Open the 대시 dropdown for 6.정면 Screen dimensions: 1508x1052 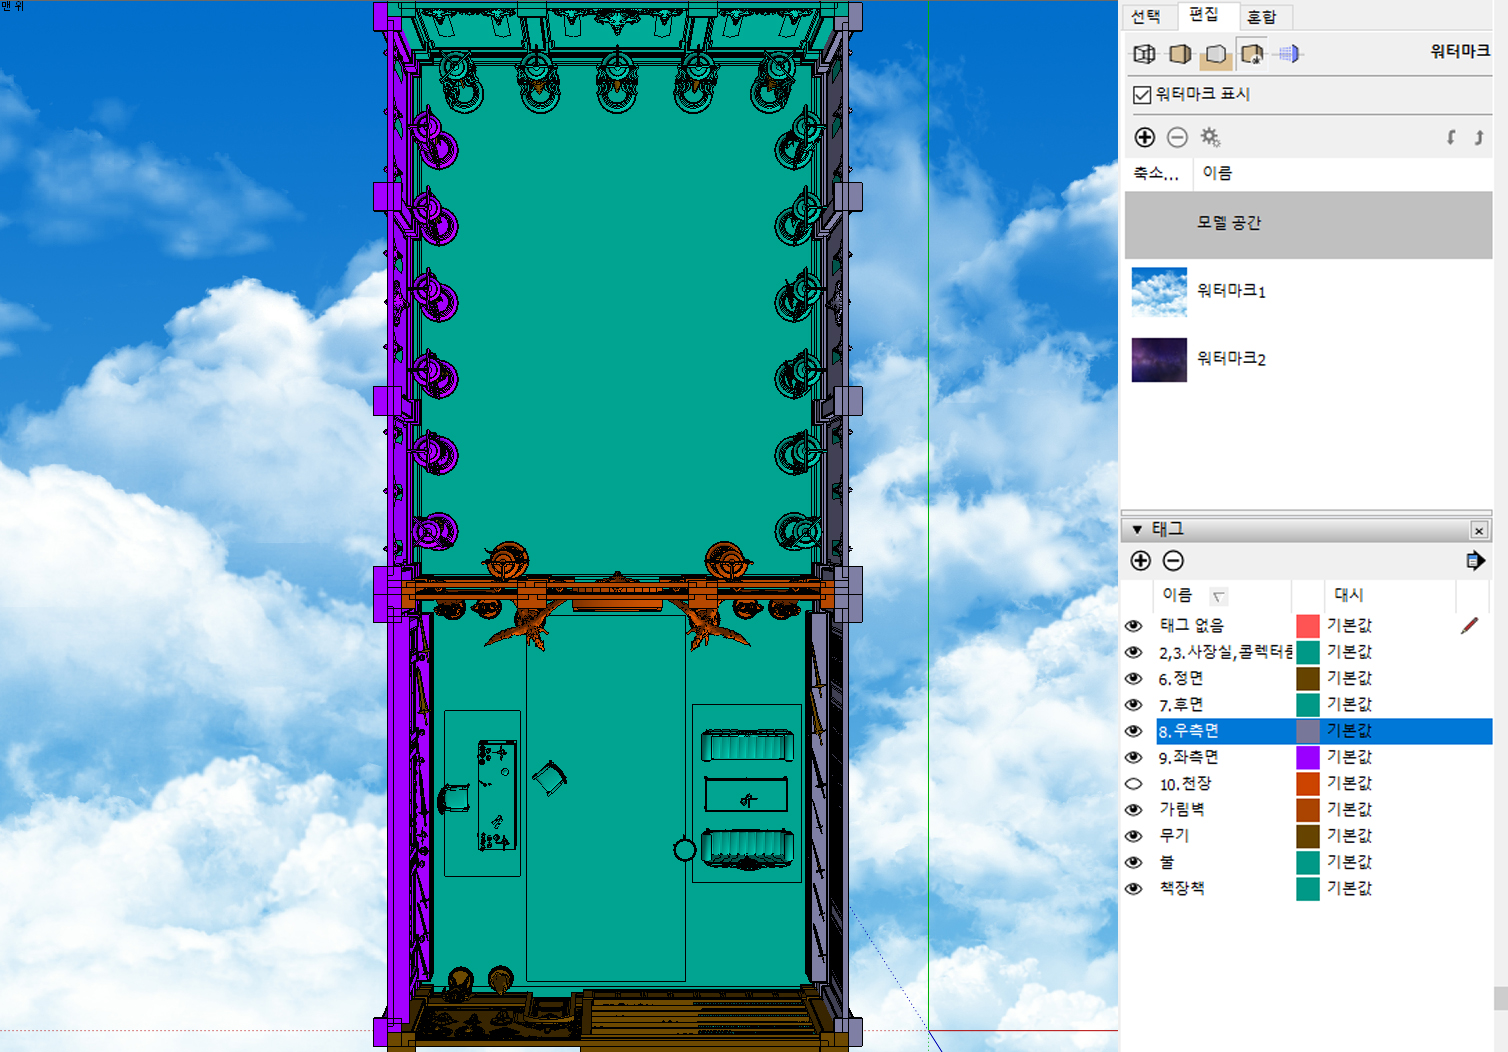[1349, 678]
